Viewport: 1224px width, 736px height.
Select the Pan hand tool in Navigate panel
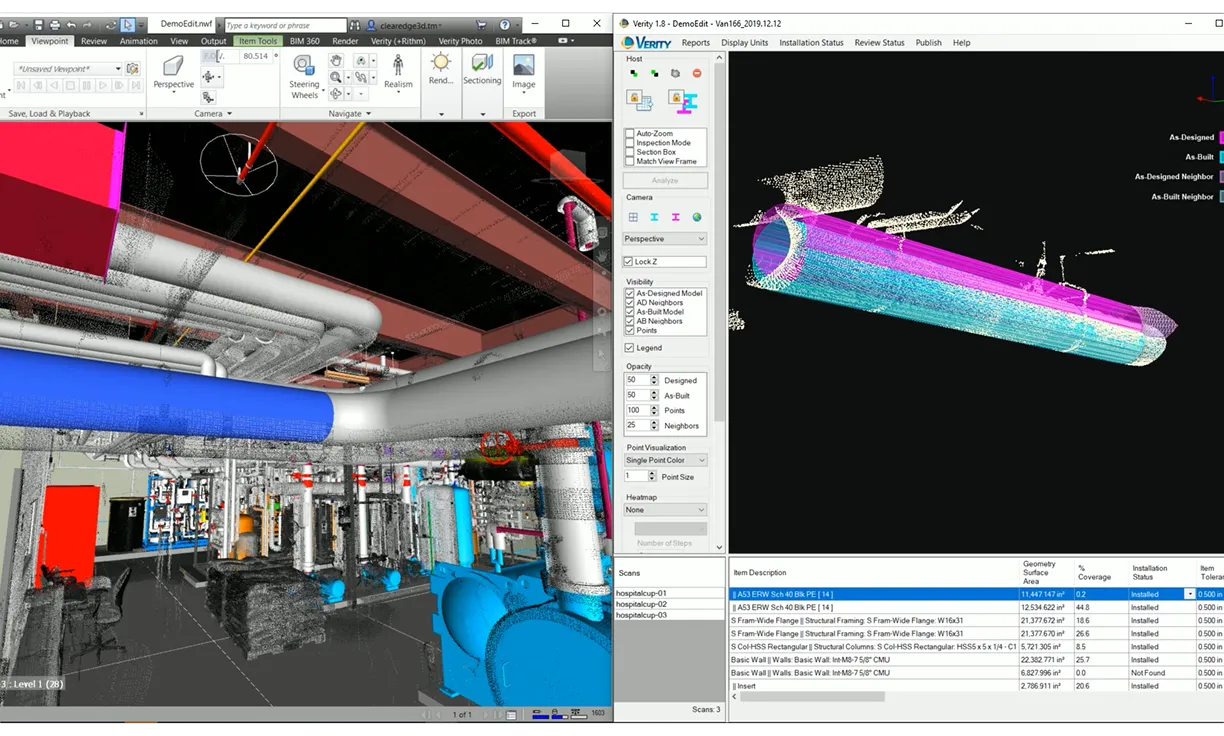pos(336,61)
